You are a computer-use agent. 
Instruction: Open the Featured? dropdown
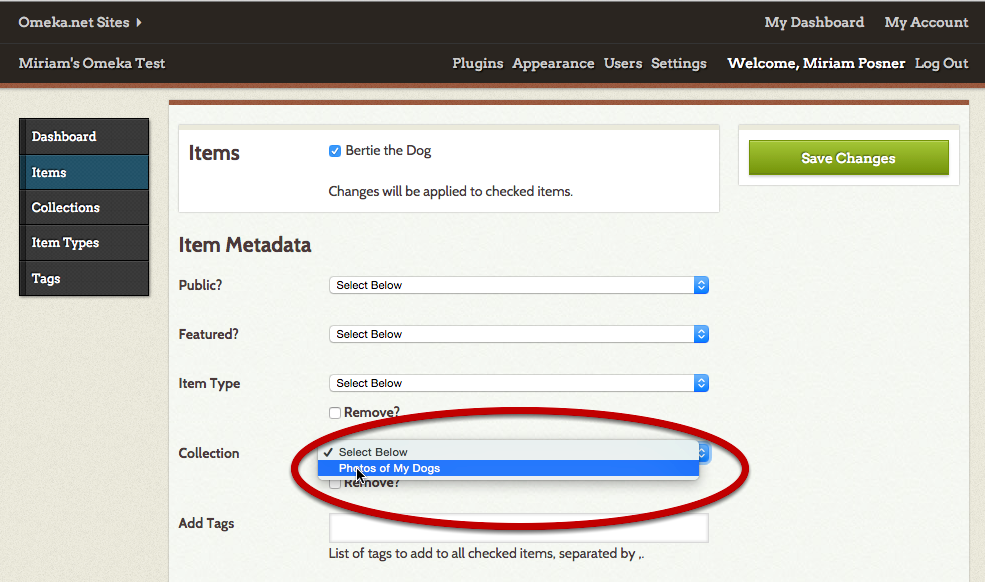coord(518,334)
